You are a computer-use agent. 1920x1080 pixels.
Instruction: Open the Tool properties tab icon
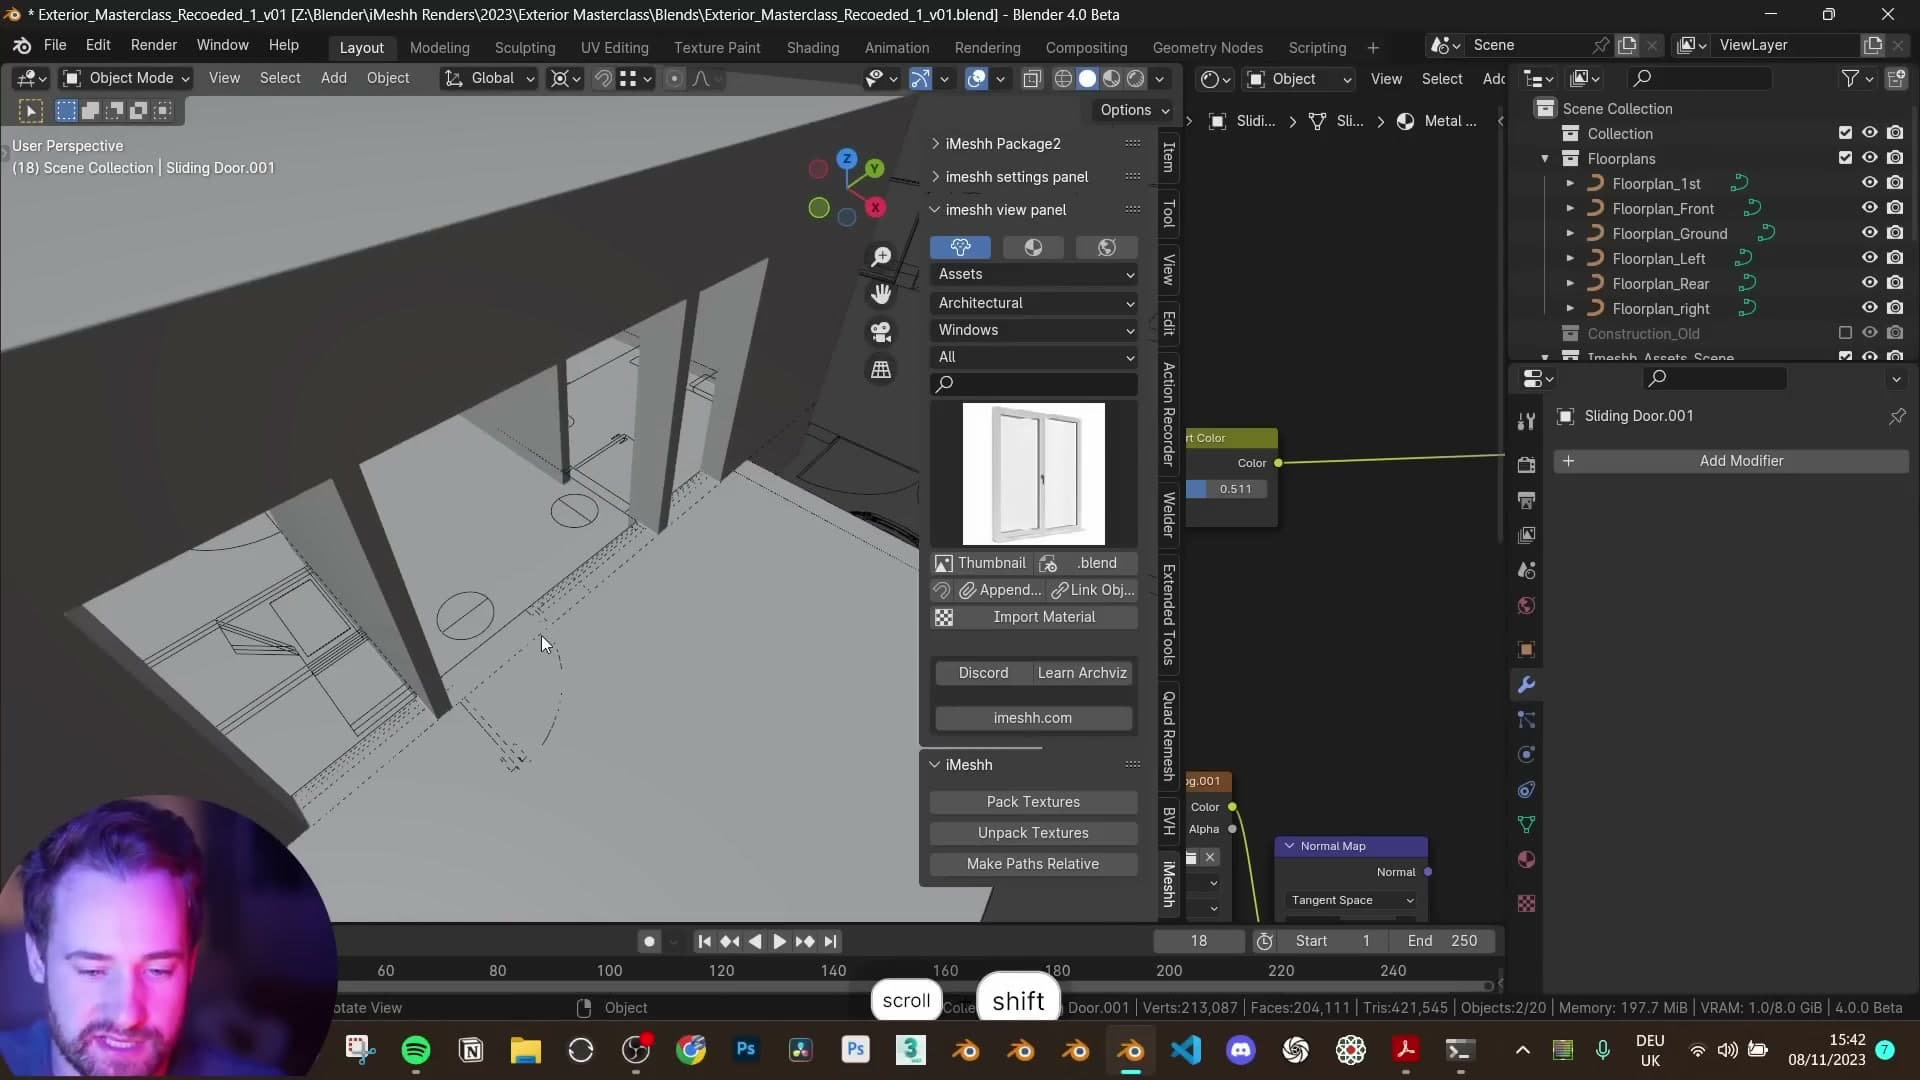point(1526,421)
